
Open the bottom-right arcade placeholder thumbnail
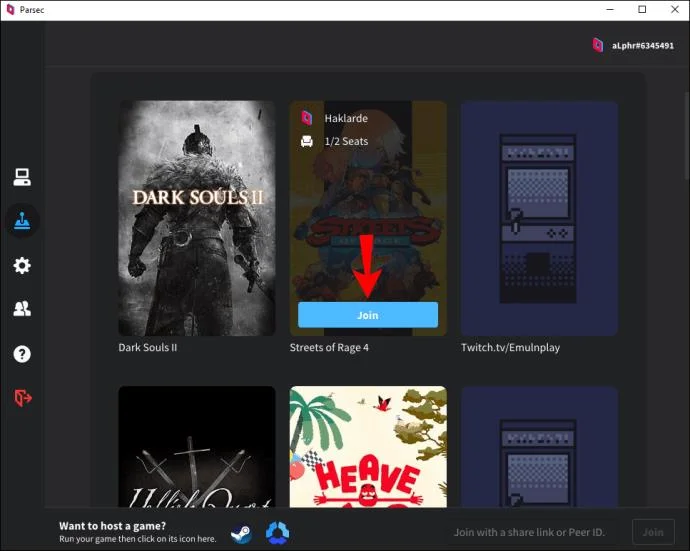point(539,446)
